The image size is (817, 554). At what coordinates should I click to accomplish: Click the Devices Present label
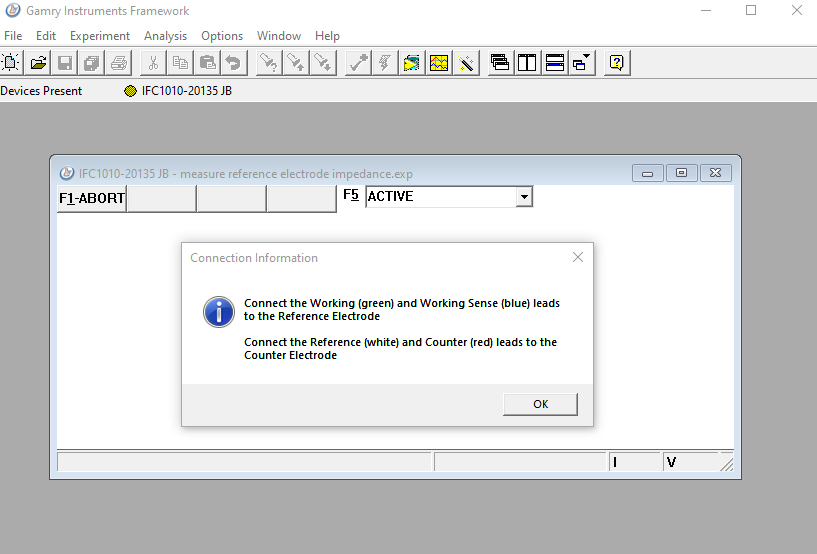coord(41,91)
